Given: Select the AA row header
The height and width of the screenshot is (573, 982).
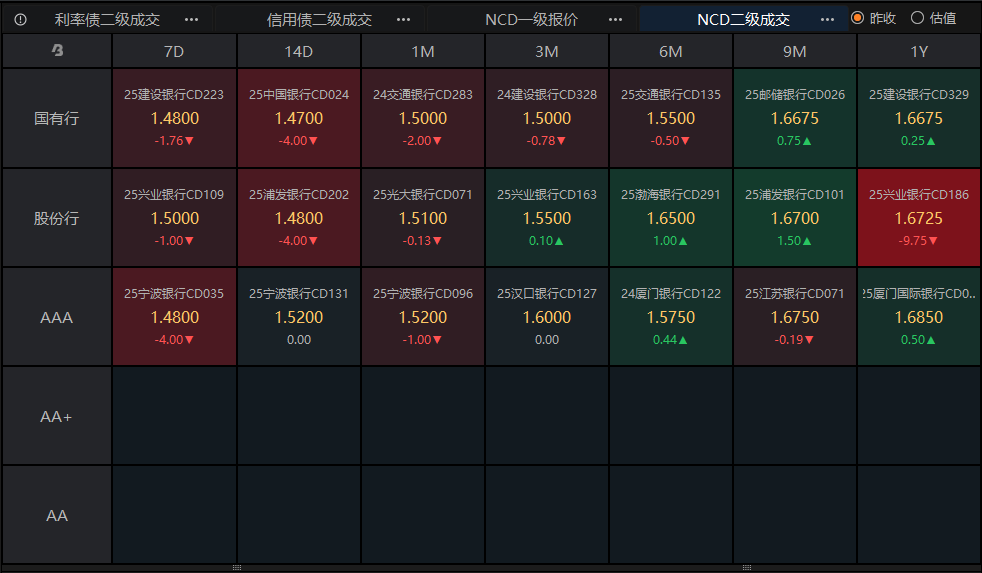Looking at the screenshot, I should 57,515.
